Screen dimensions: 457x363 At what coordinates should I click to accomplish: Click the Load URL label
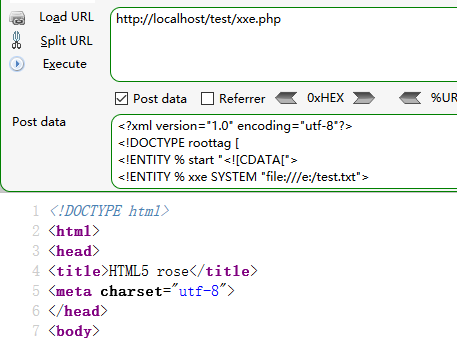[66, 17]
